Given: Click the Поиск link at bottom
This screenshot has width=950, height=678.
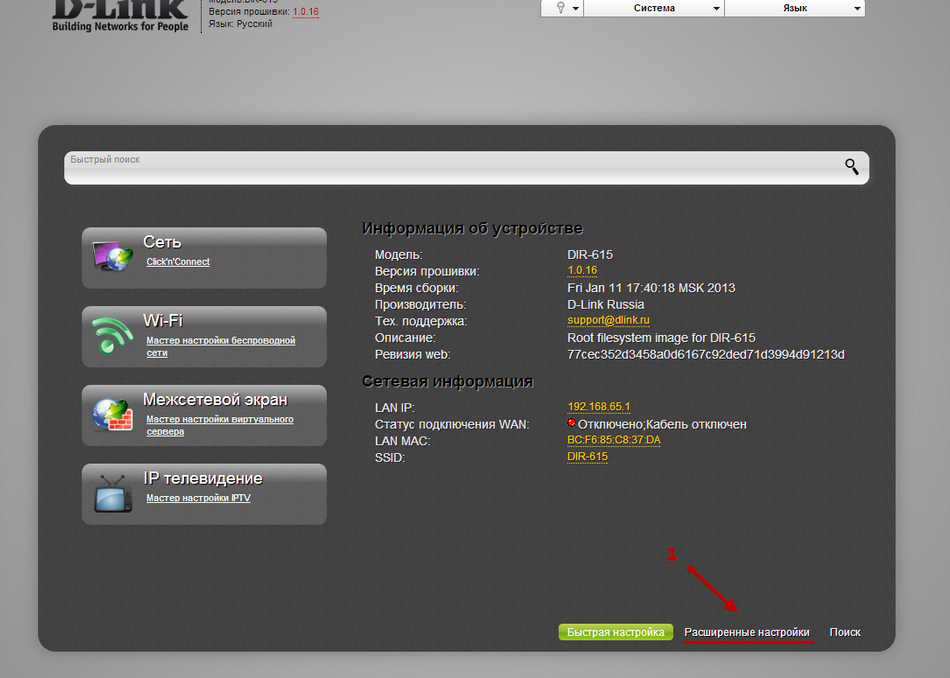Looking at the screenshot, I should [845, 632].
